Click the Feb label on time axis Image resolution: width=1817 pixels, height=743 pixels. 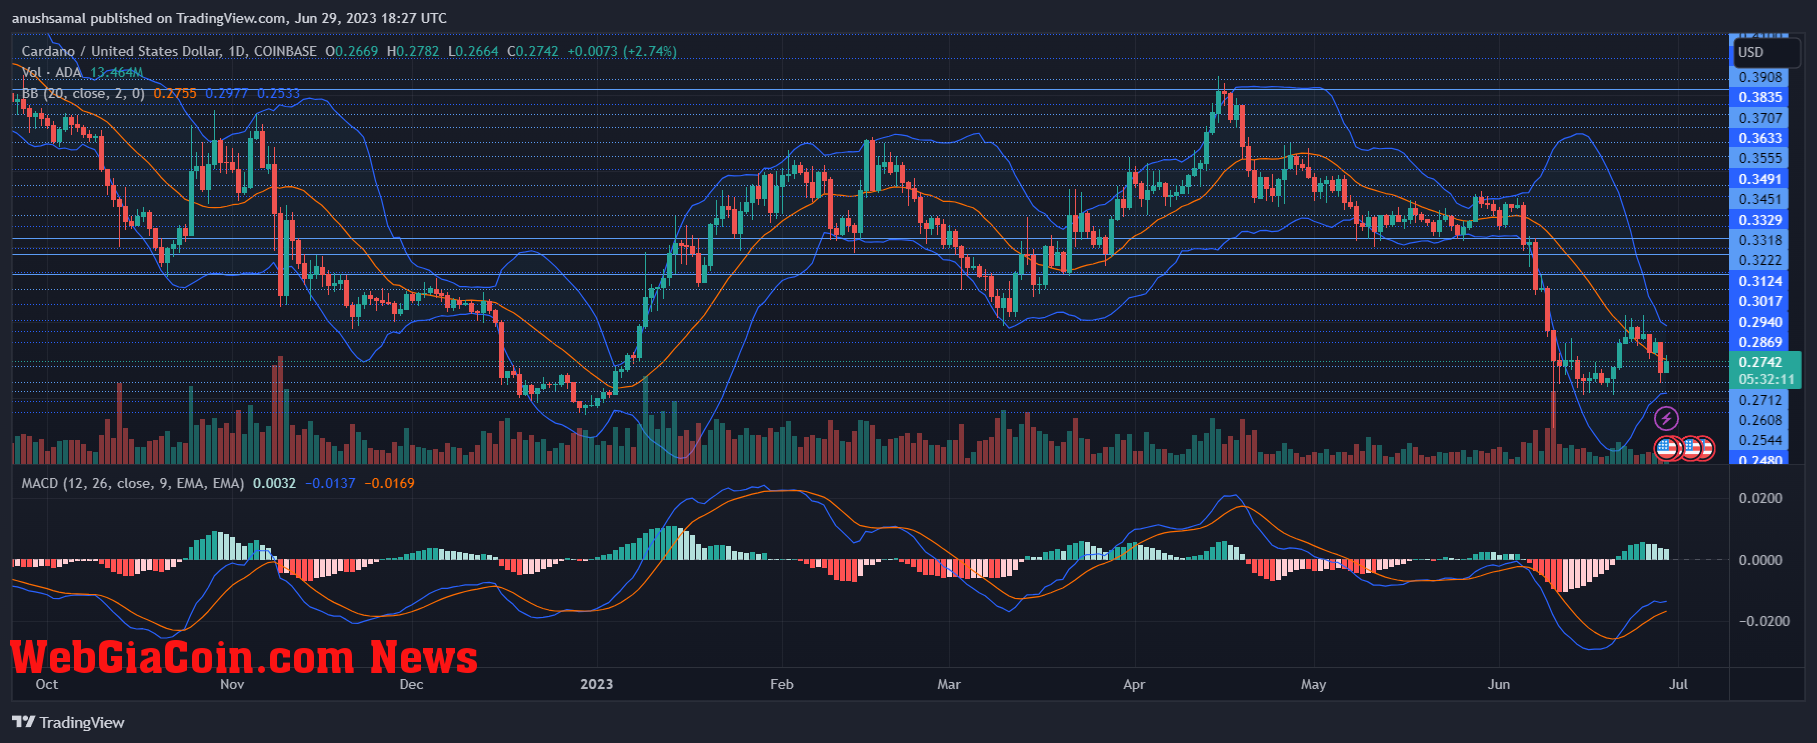(781, 684)
